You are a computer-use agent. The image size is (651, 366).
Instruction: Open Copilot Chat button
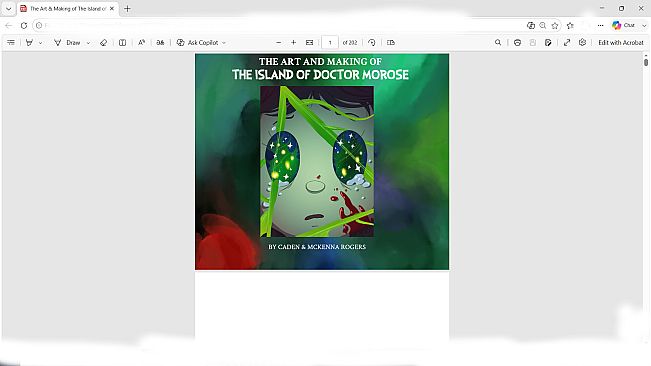pyautogui.click(x=623, y=25)
